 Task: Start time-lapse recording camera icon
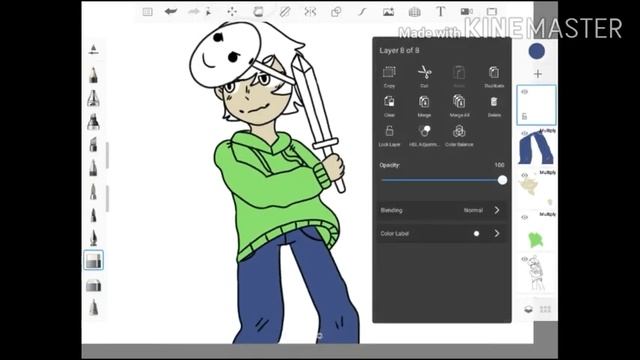(467, 11)
